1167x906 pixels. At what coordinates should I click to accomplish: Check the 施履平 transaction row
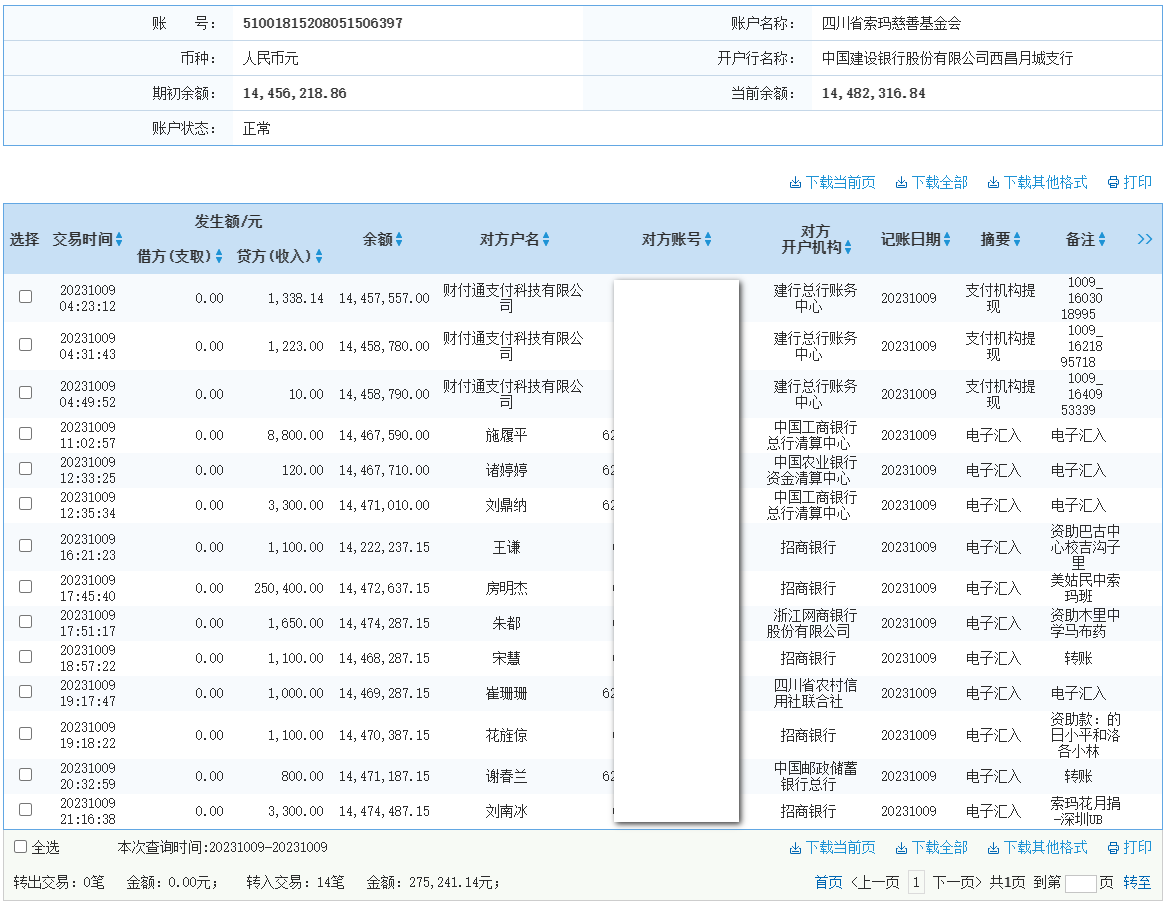pos(25,433)
